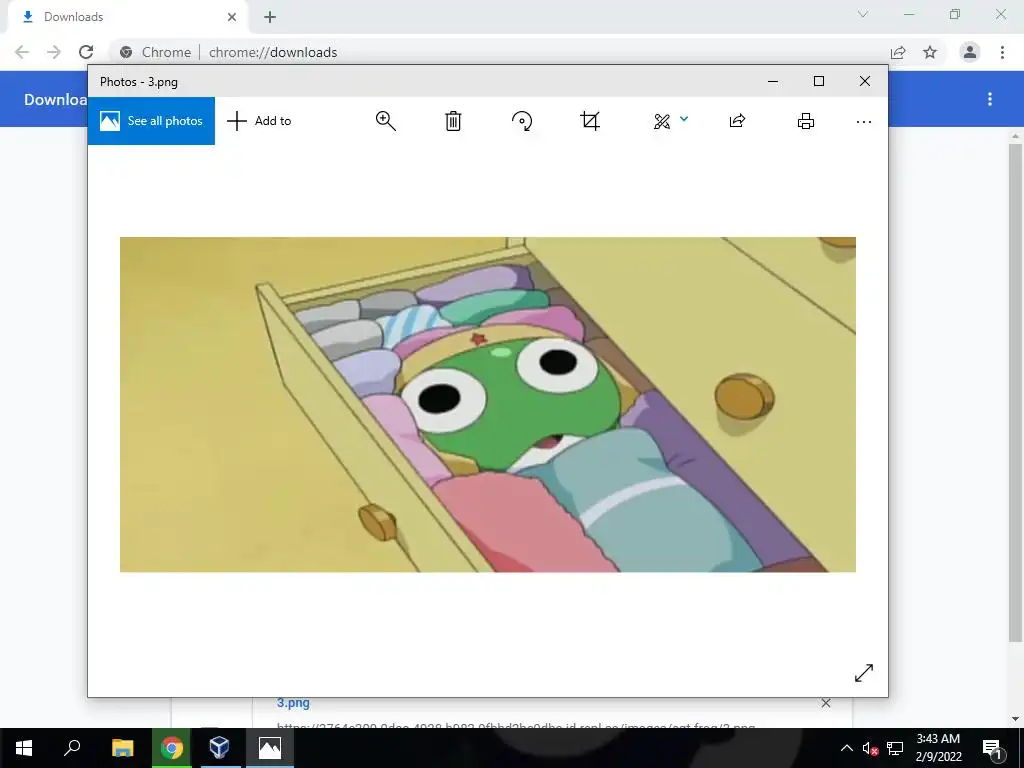This screenshot has width=1024, height=768.
Task: Print the photo with the printer icon
Action: 806,121
